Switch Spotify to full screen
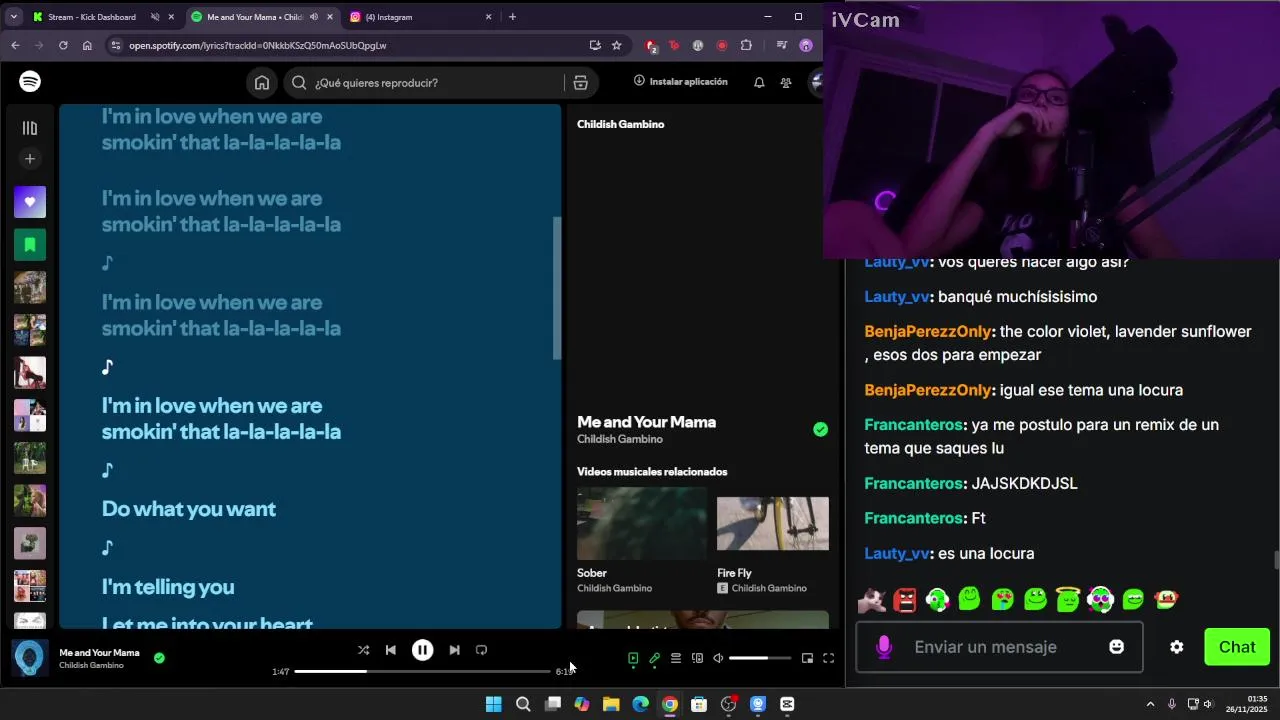The width and height of the screenshot is (1280, 720). point(828,658)
